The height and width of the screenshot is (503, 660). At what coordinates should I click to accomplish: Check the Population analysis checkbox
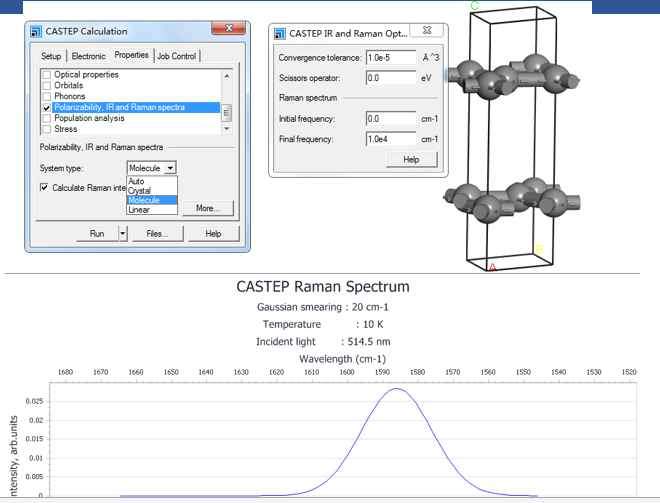pyautogui.click(x=45, y=118)
